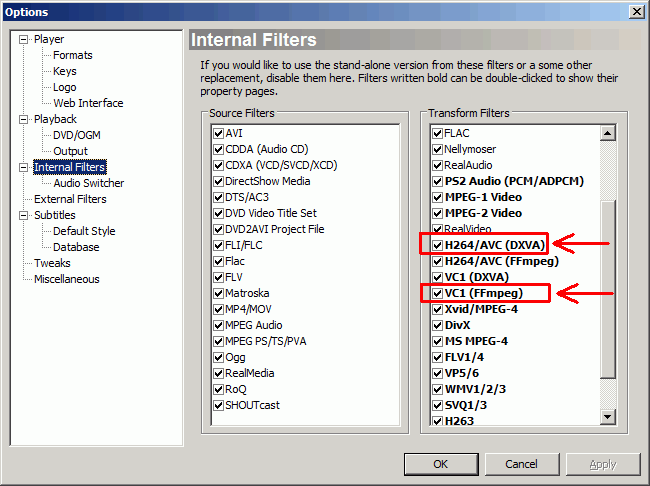Toggle the MPEG-2 Video filter
650x486 pixels.
(437, 214)
